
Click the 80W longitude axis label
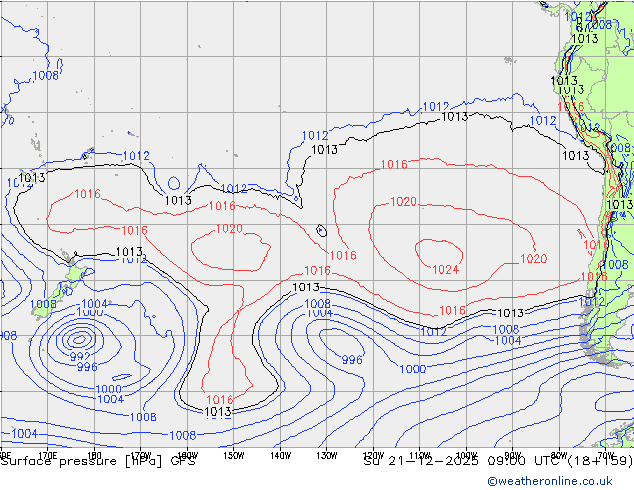tap(559, 456)
